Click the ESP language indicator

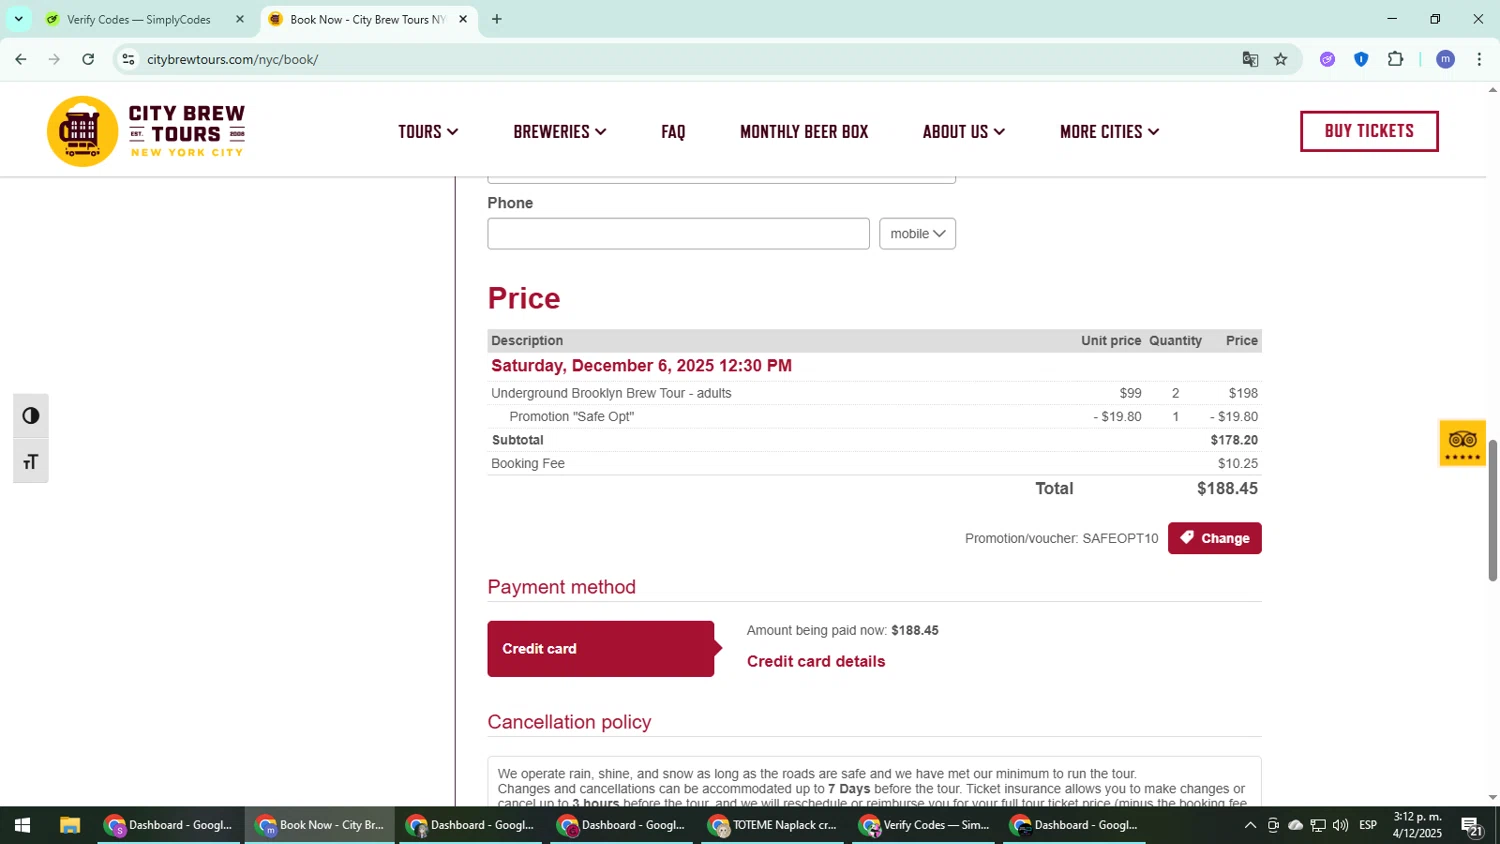click(1368, 825)
